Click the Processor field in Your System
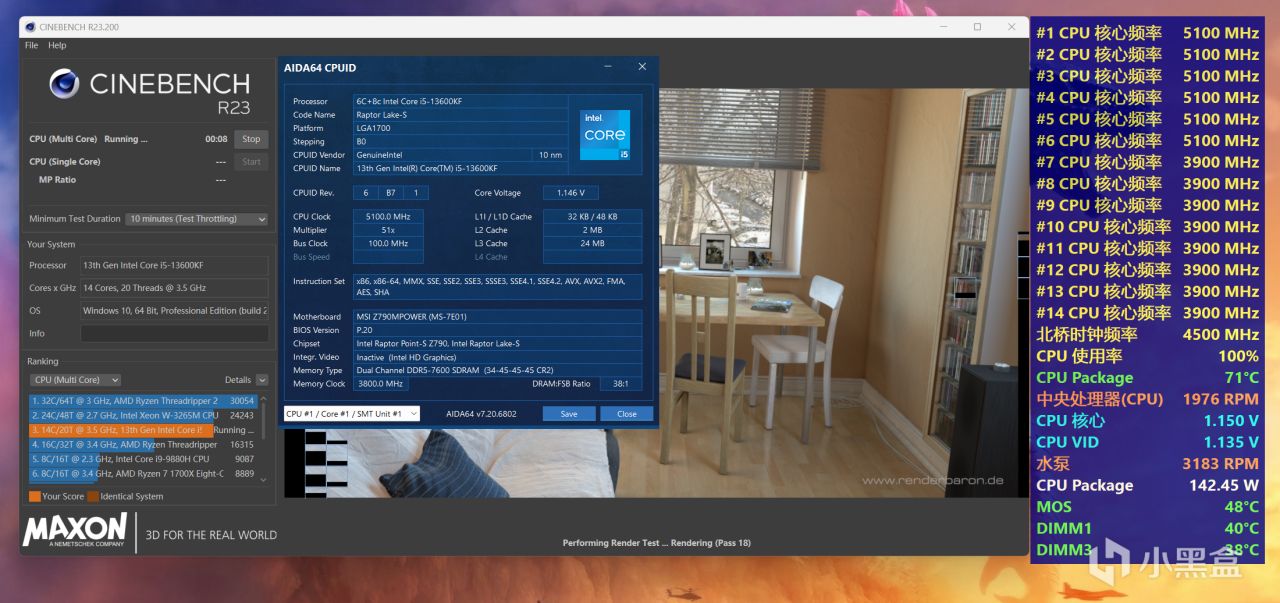Image resolution: width=1280 pixels, height=603 pixels. [174, 265]
